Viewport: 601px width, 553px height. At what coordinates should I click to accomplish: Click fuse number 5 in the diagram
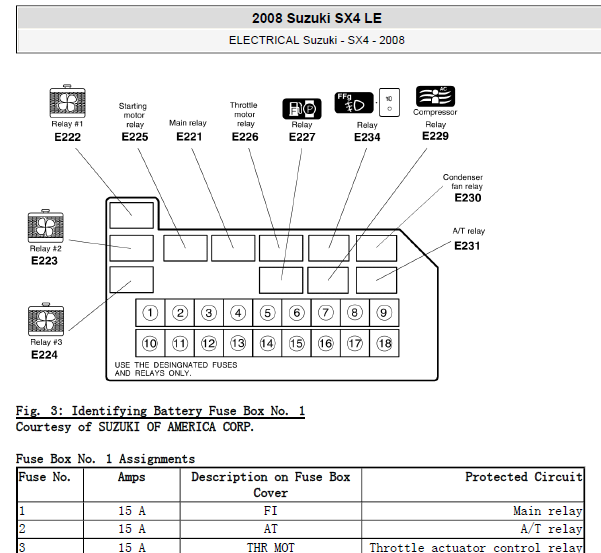268,313
